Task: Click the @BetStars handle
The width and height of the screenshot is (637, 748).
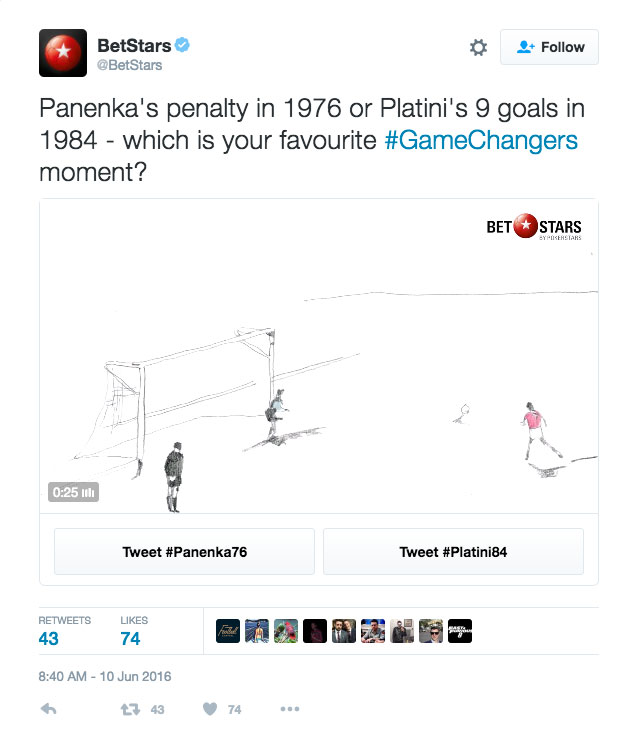Action: (129, 66)
